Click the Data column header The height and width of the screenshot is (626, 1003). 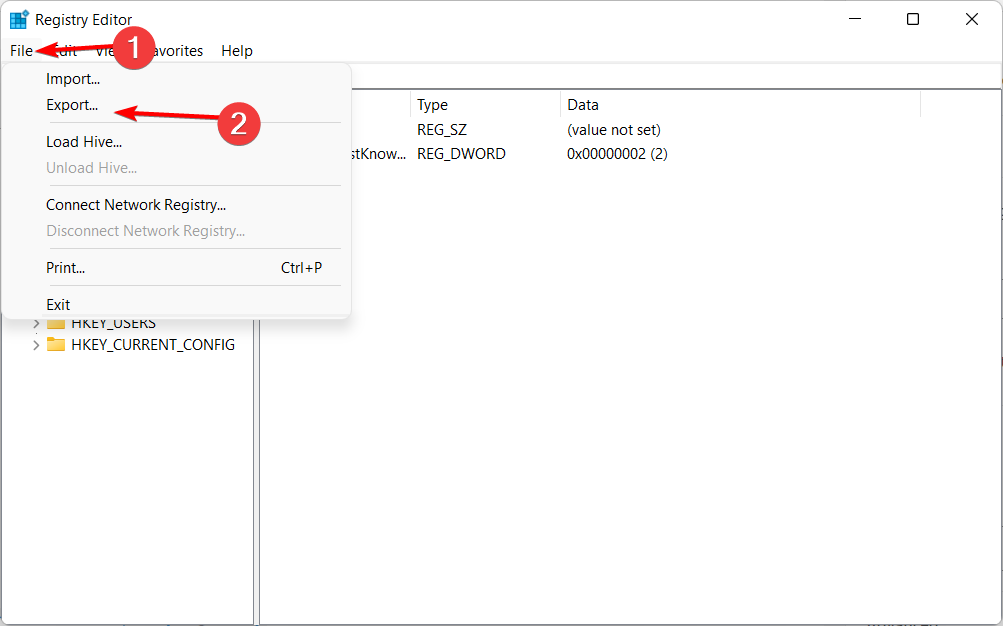point(582,104)
